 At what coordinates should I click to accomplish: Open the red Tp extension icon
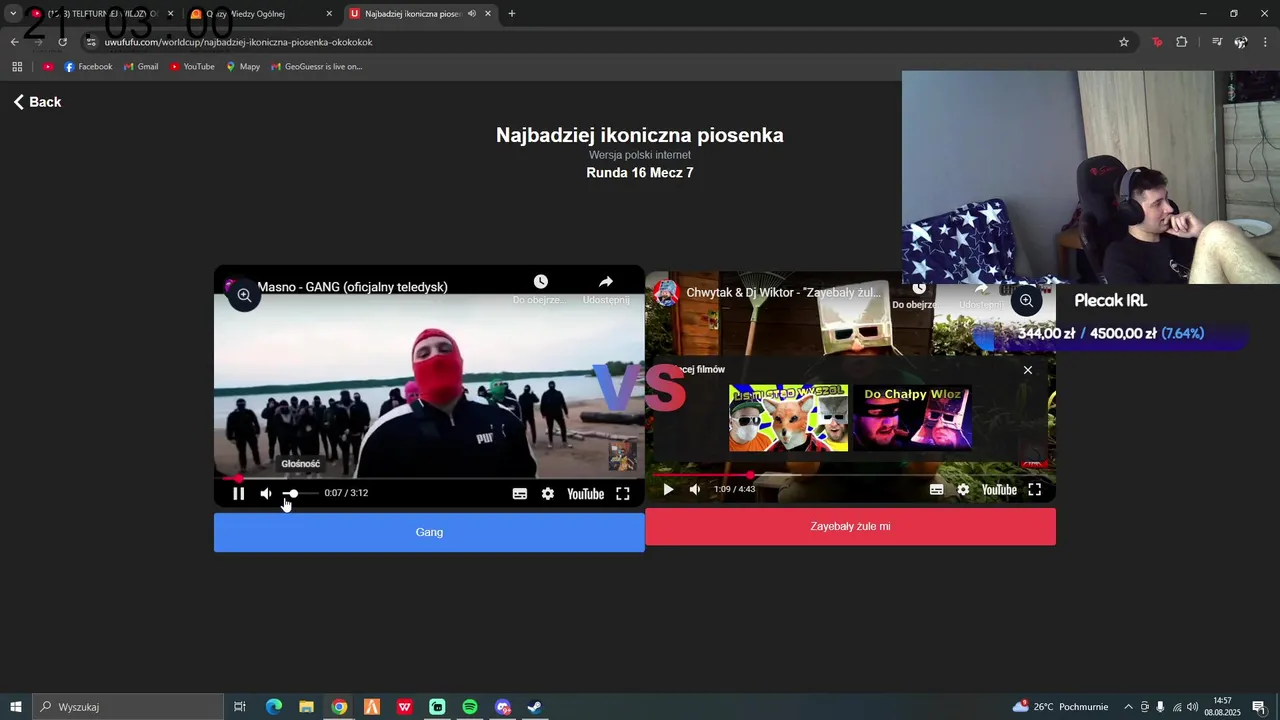pyautogui.click(x=1157, y=42)
